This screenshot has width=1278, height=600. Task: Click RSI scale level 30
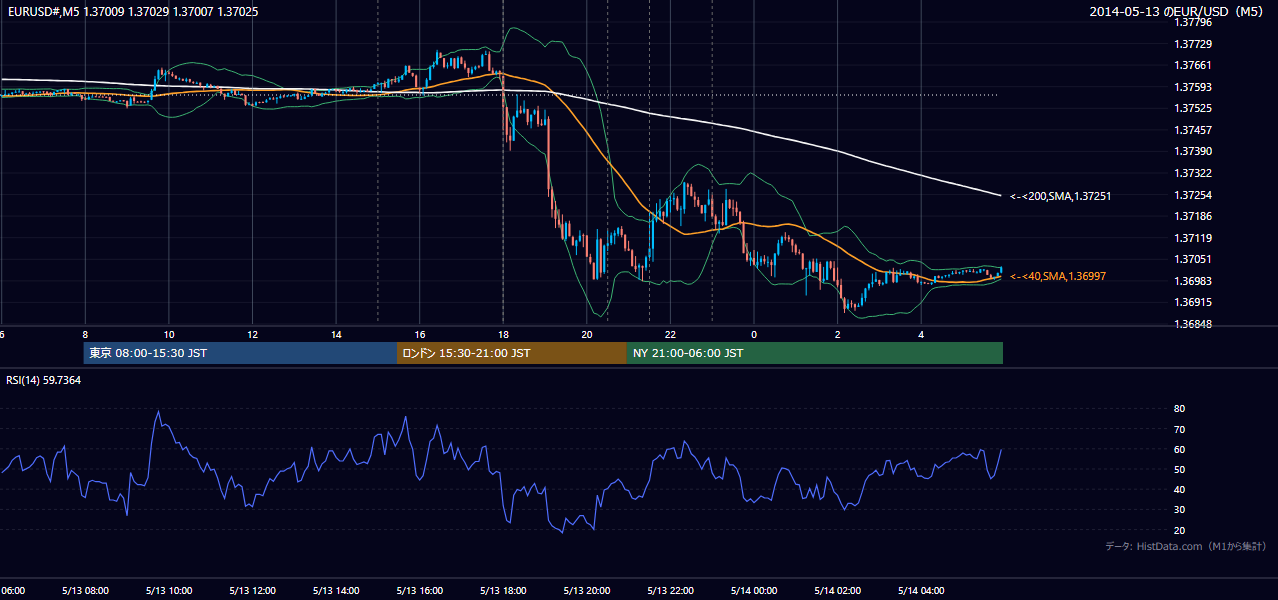pyautogui.click(x=1180, y=510)
